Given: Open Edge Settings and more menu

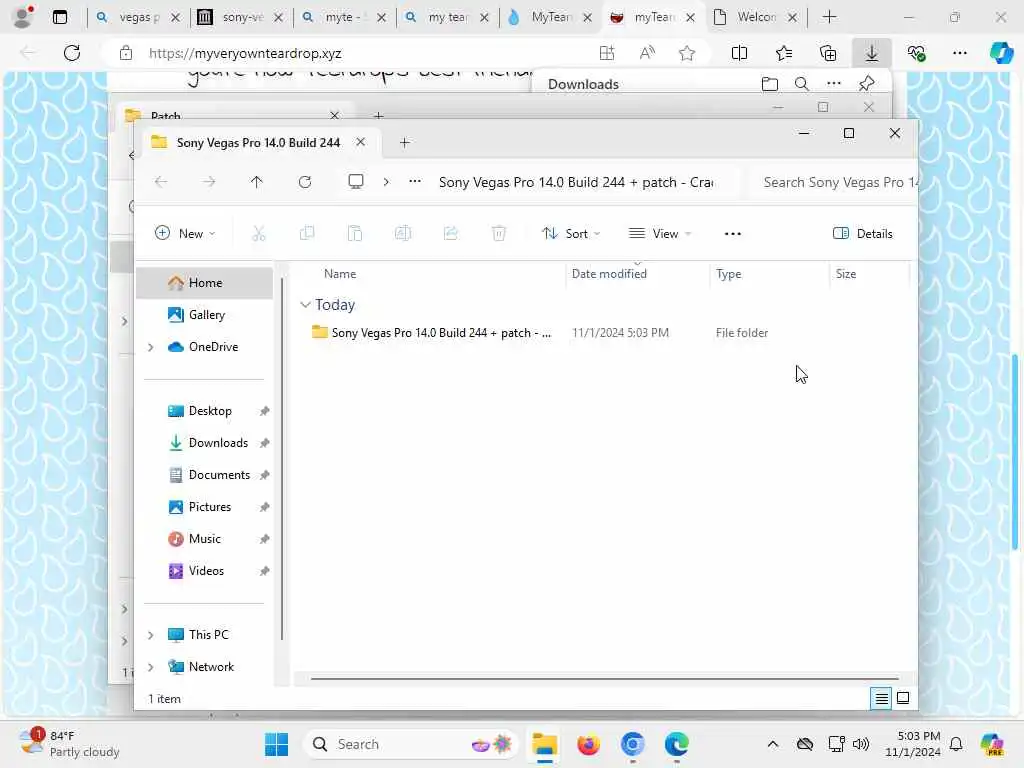Looking at the screenshot, I should coord(960,53).
